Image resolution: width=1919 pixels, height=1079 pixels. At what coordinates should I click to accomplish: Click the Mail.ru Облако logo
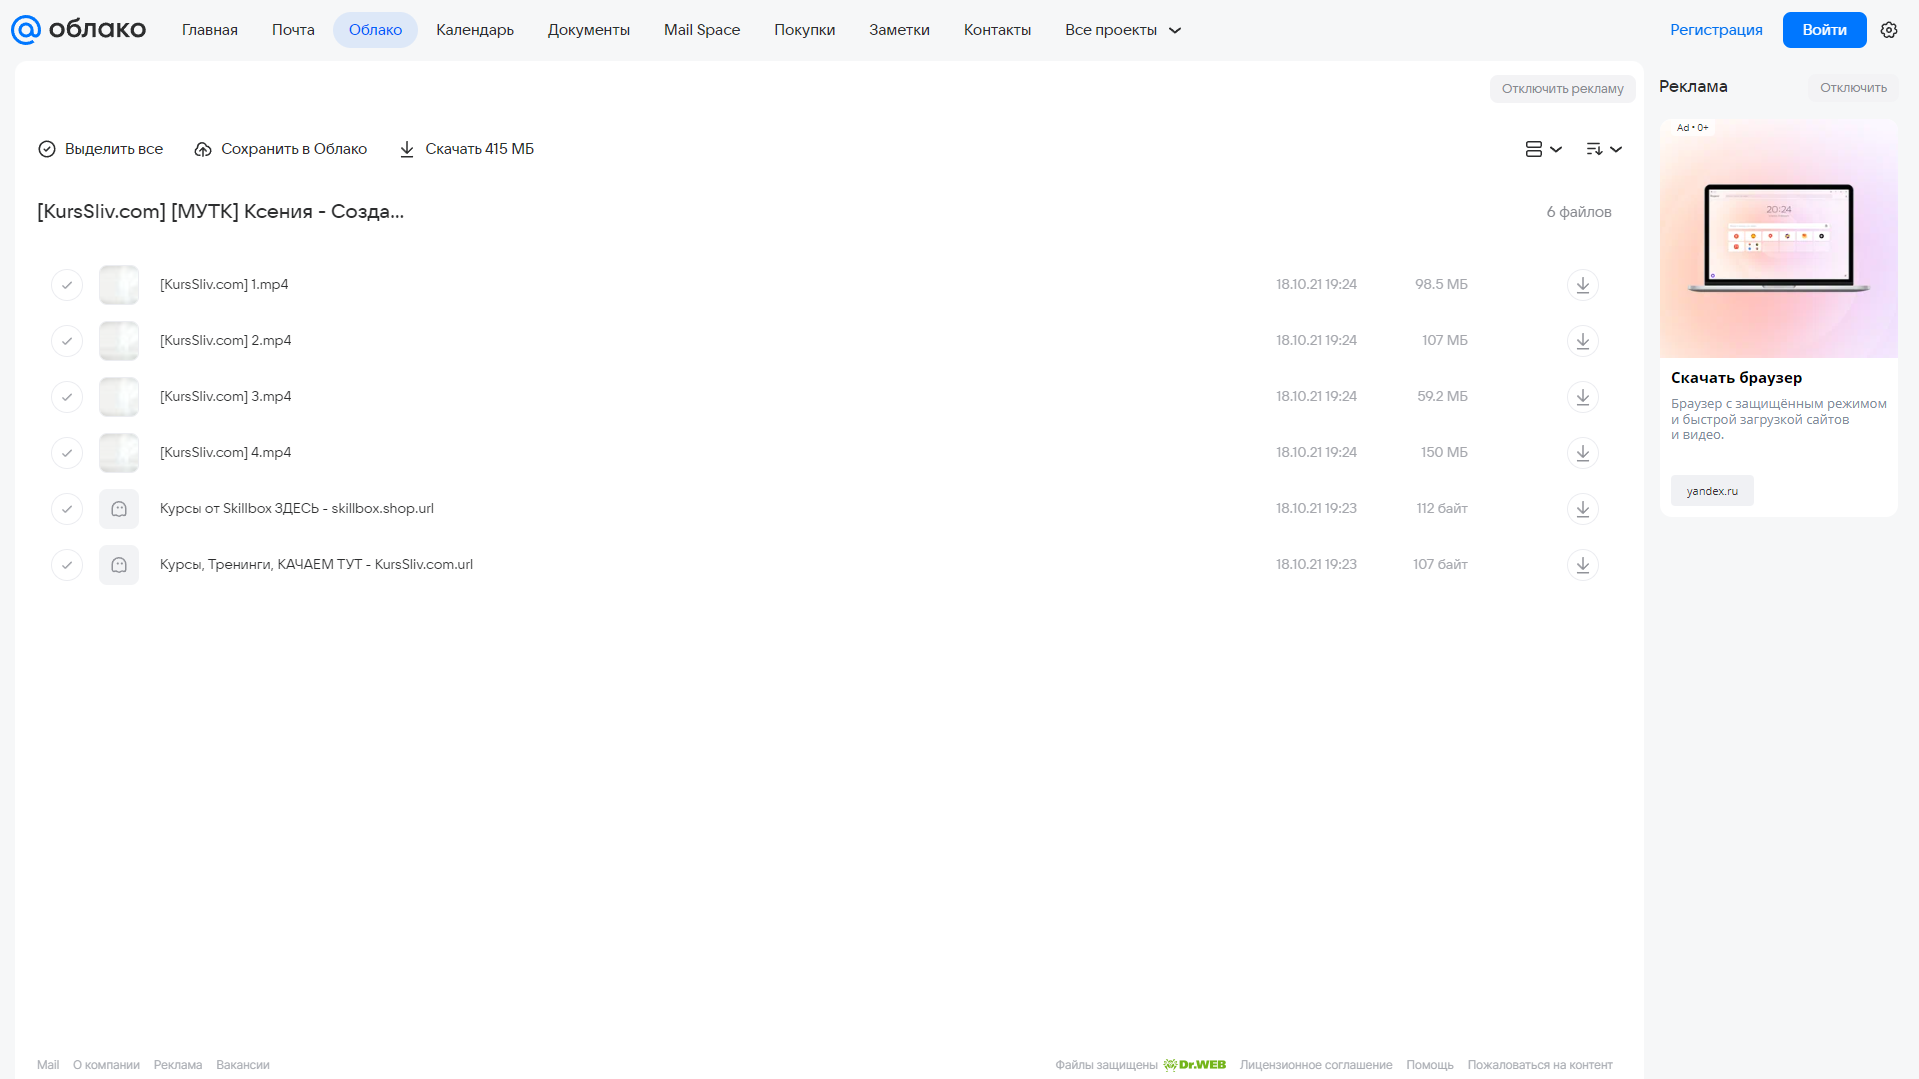(79, 30)
